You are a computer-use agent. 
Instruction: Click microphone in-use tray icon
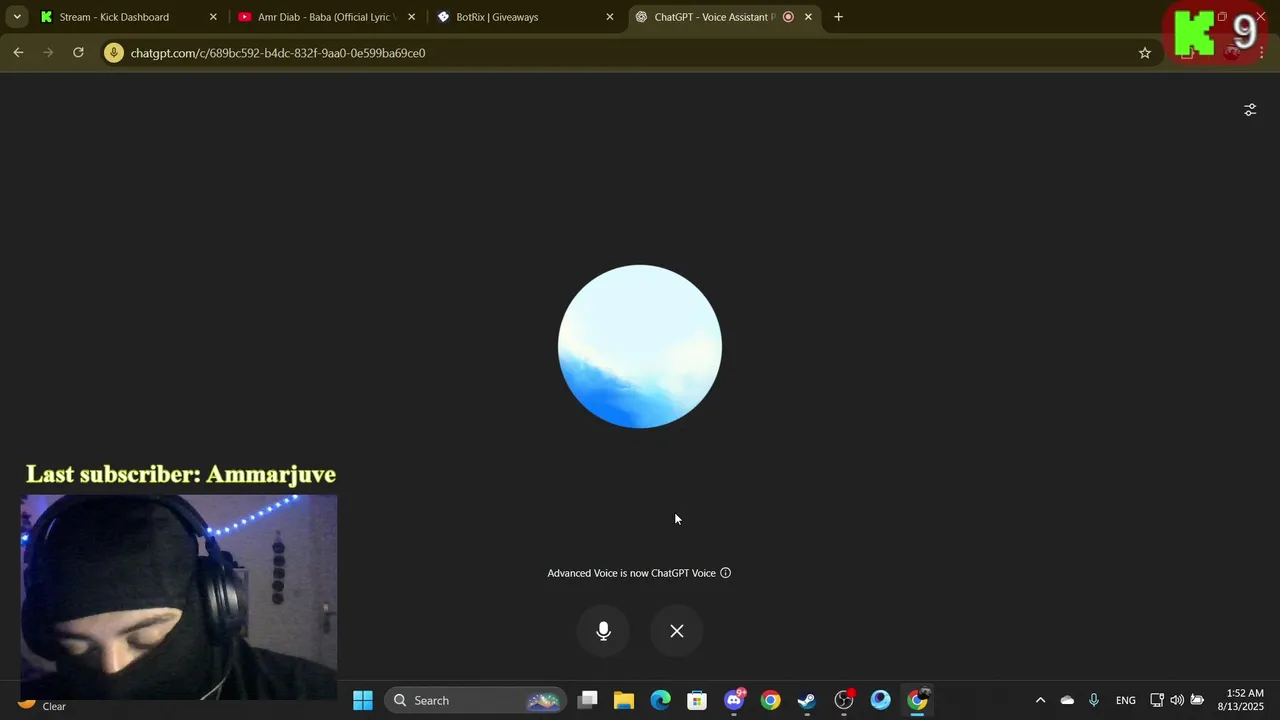(x=1094, y=700)
